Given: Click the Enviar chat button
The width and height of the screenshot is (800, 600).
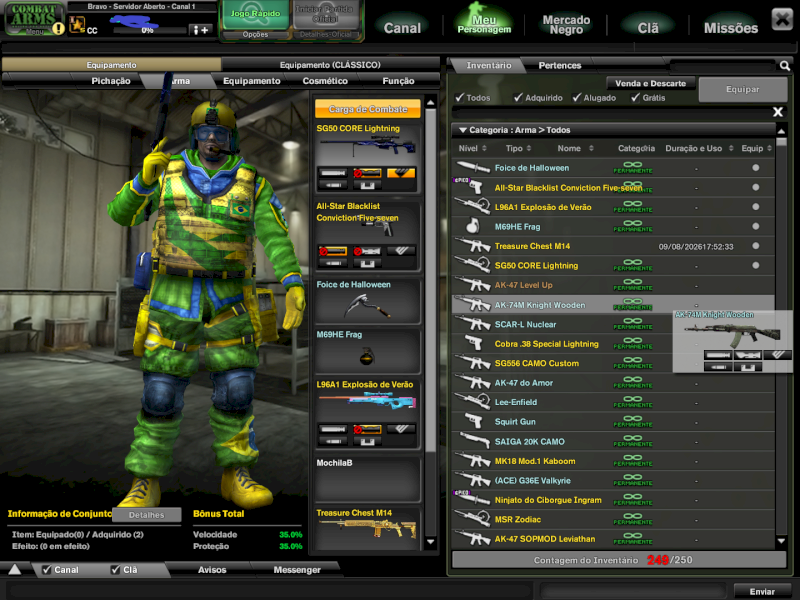Looking at the screenshot, I should point(762,591).
